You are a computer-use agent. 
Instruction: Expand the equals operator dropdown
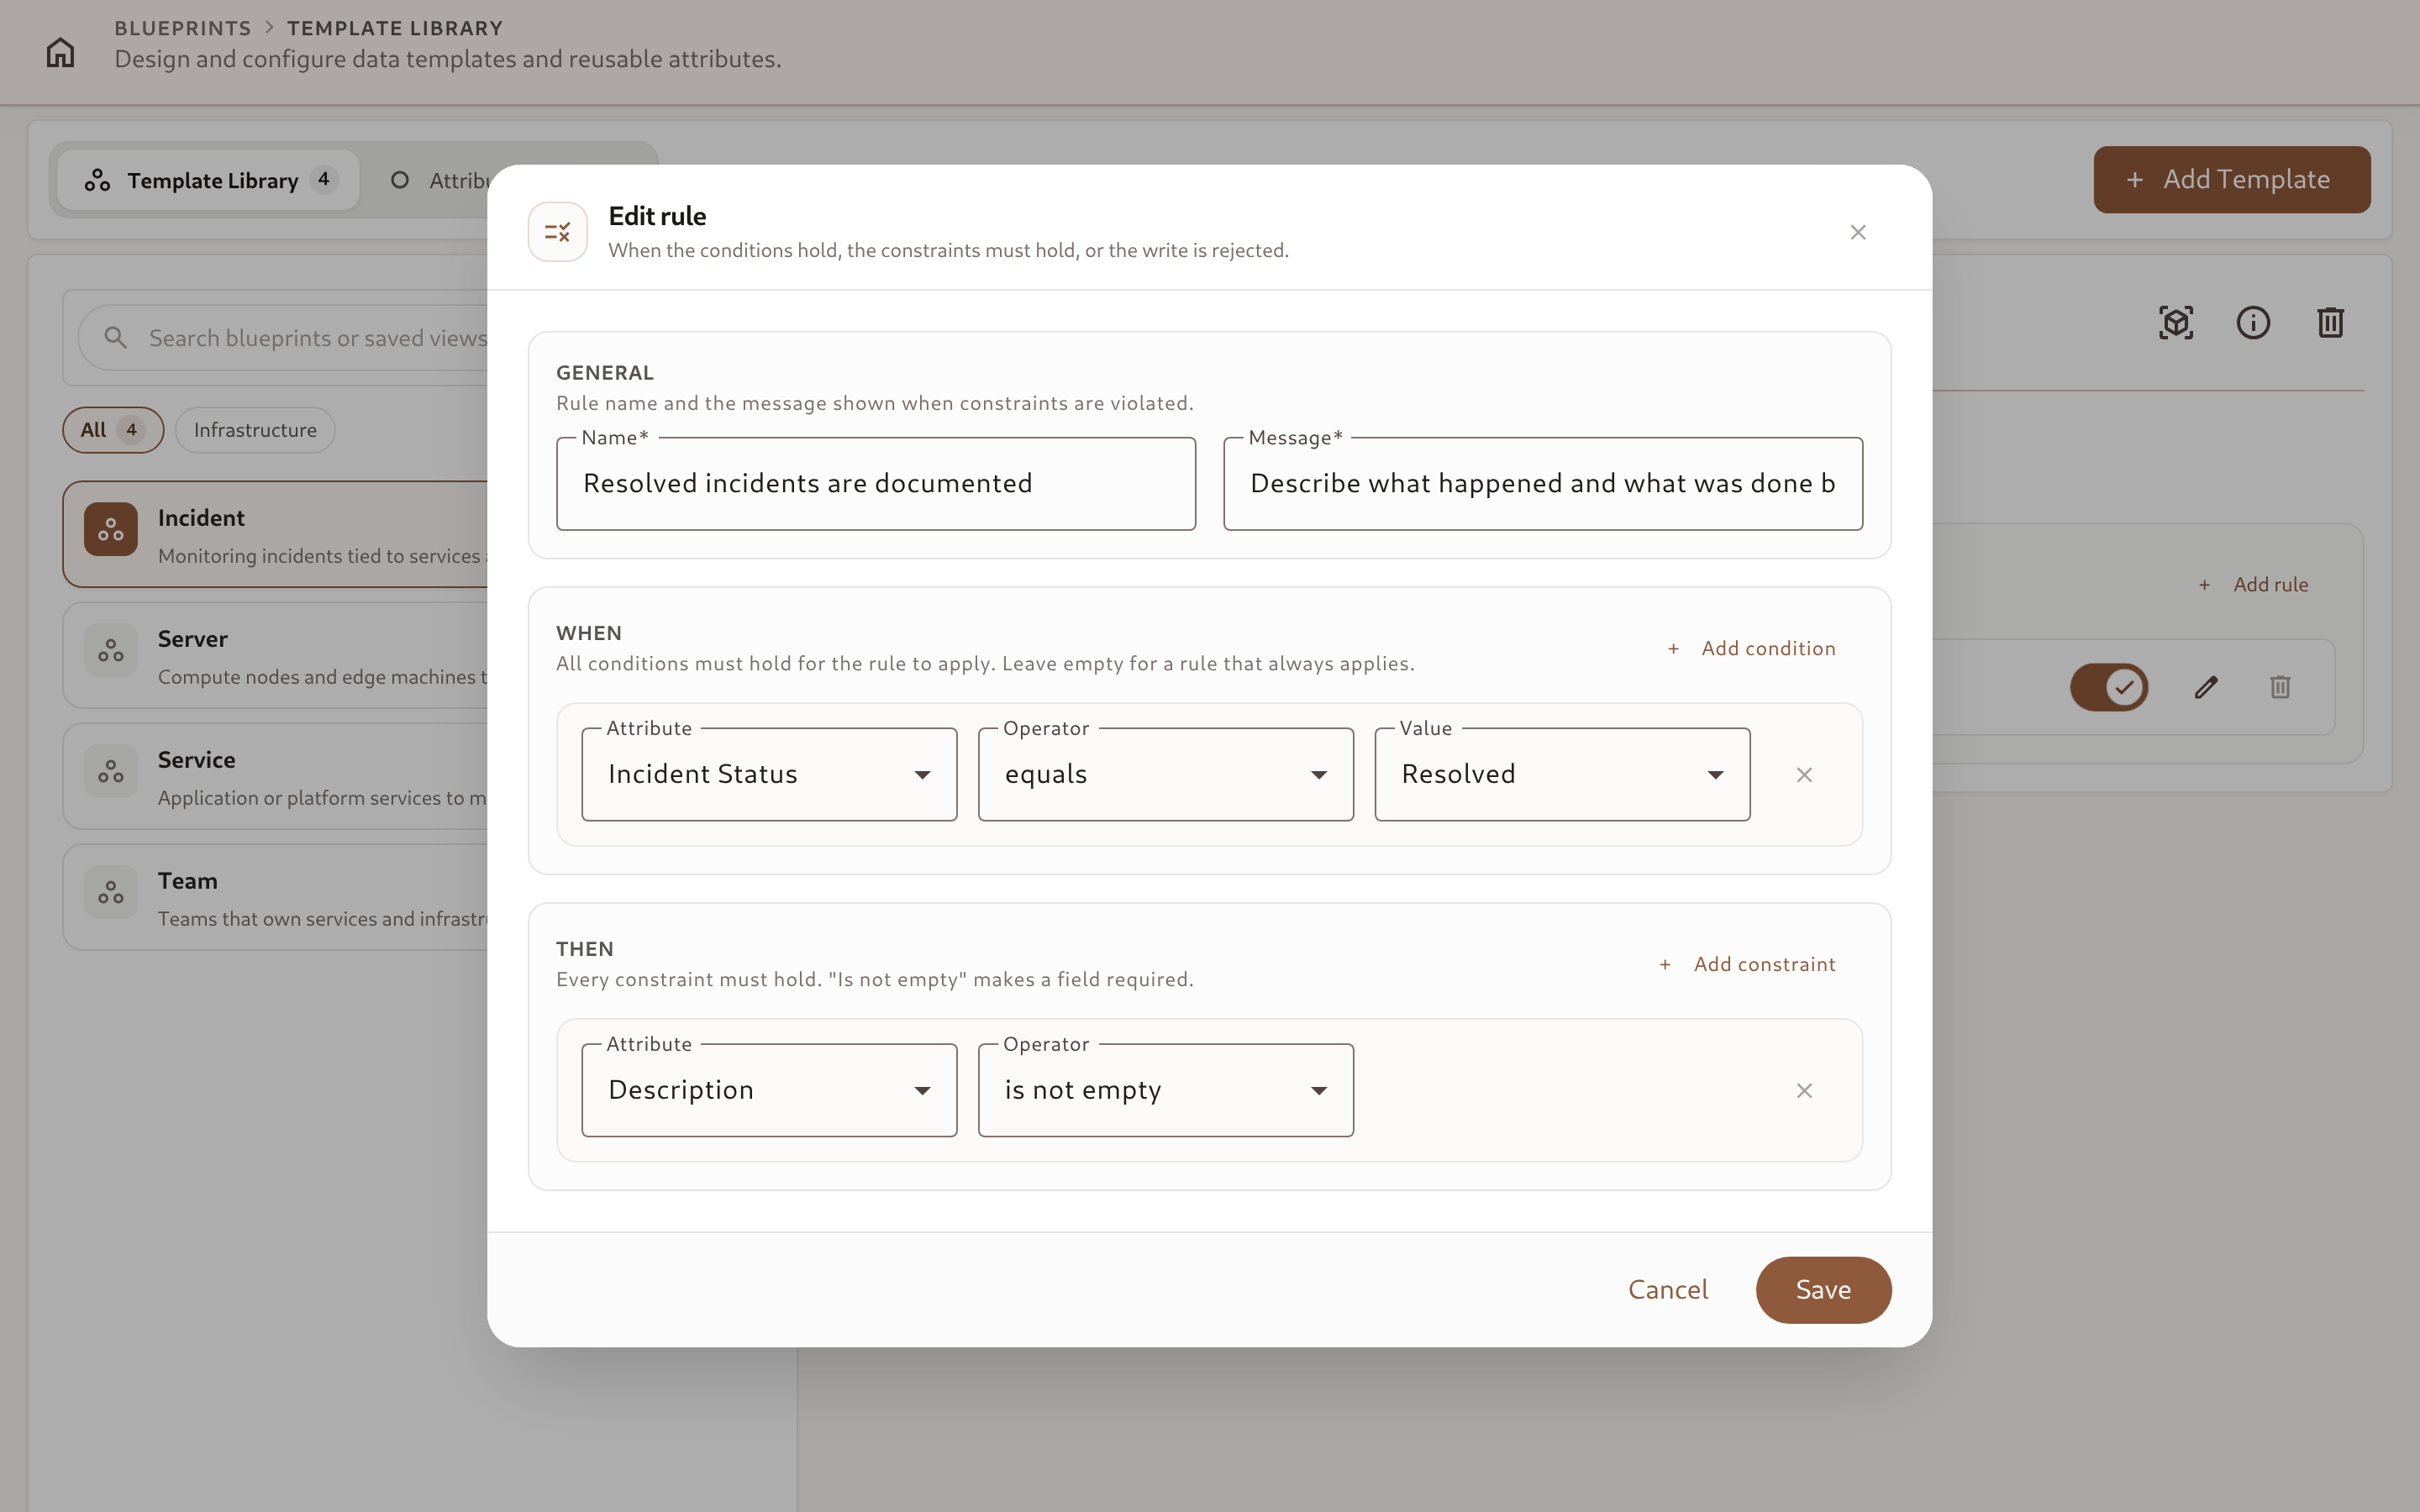pyautogui.click(x=1165, y=775)
